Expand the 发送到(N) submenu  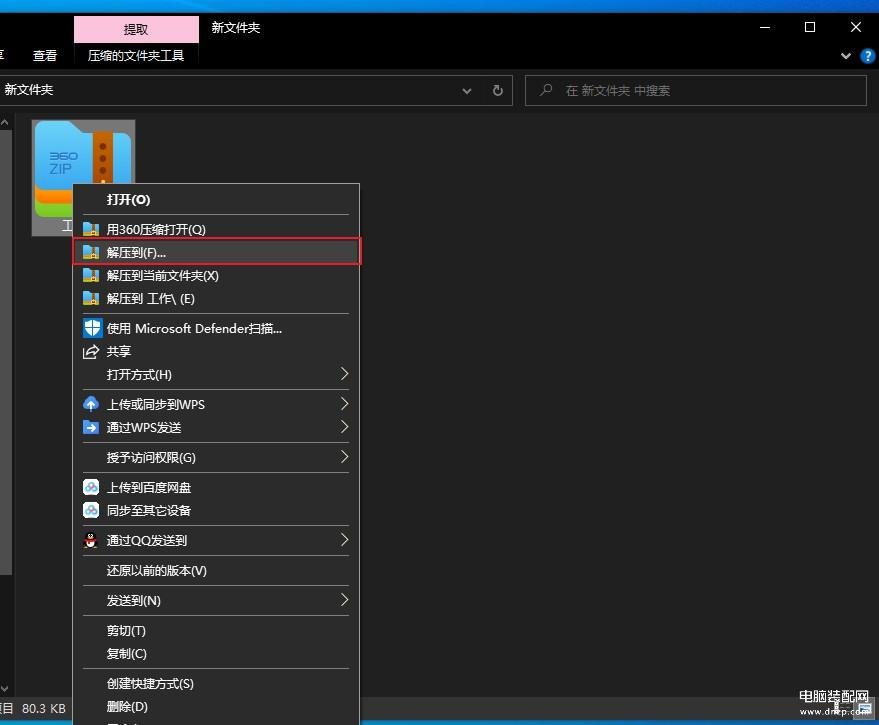tap(344, 600)
